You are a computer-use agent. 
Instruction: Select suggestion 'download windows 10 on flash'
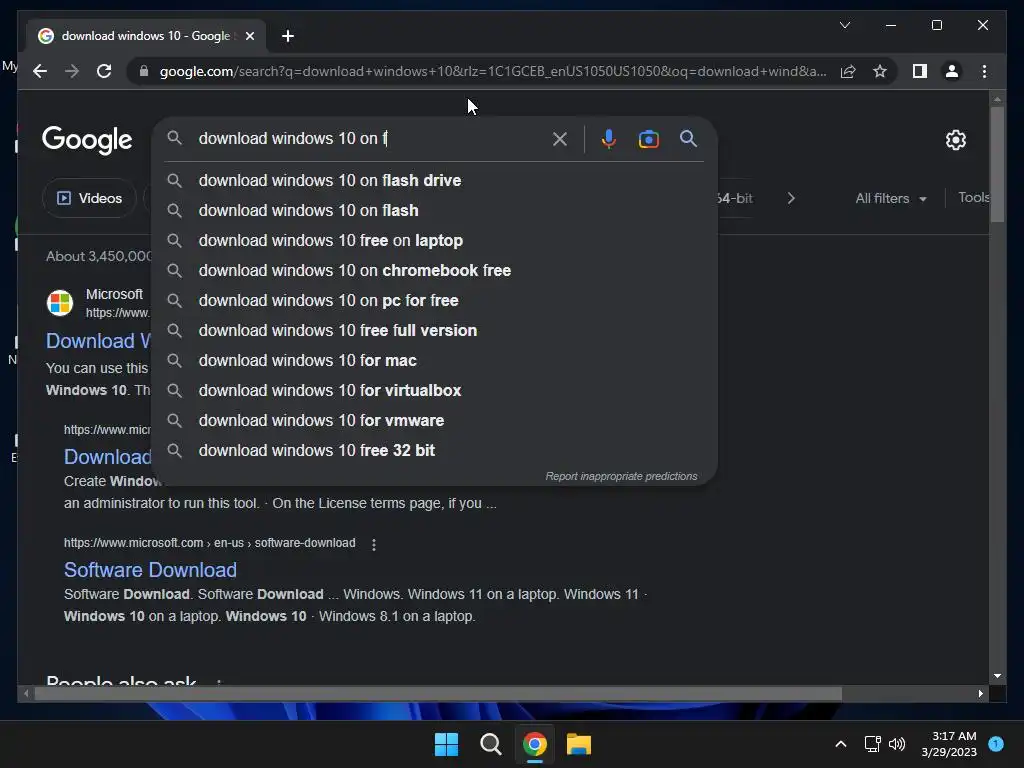tap(434, 210)
